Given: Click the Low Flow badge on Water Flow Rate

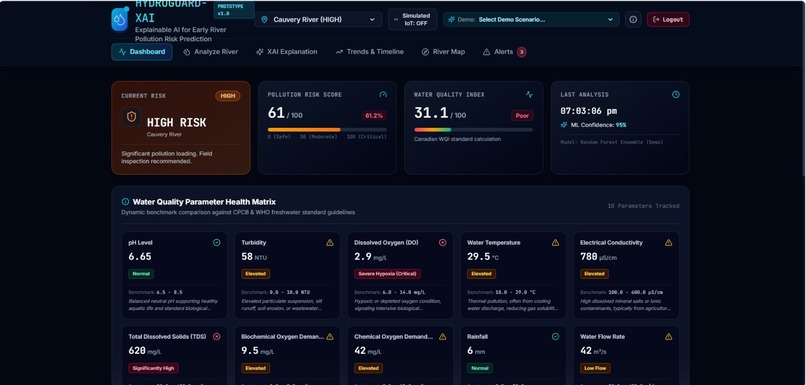Looking at the screenshot, I should 595,368.
